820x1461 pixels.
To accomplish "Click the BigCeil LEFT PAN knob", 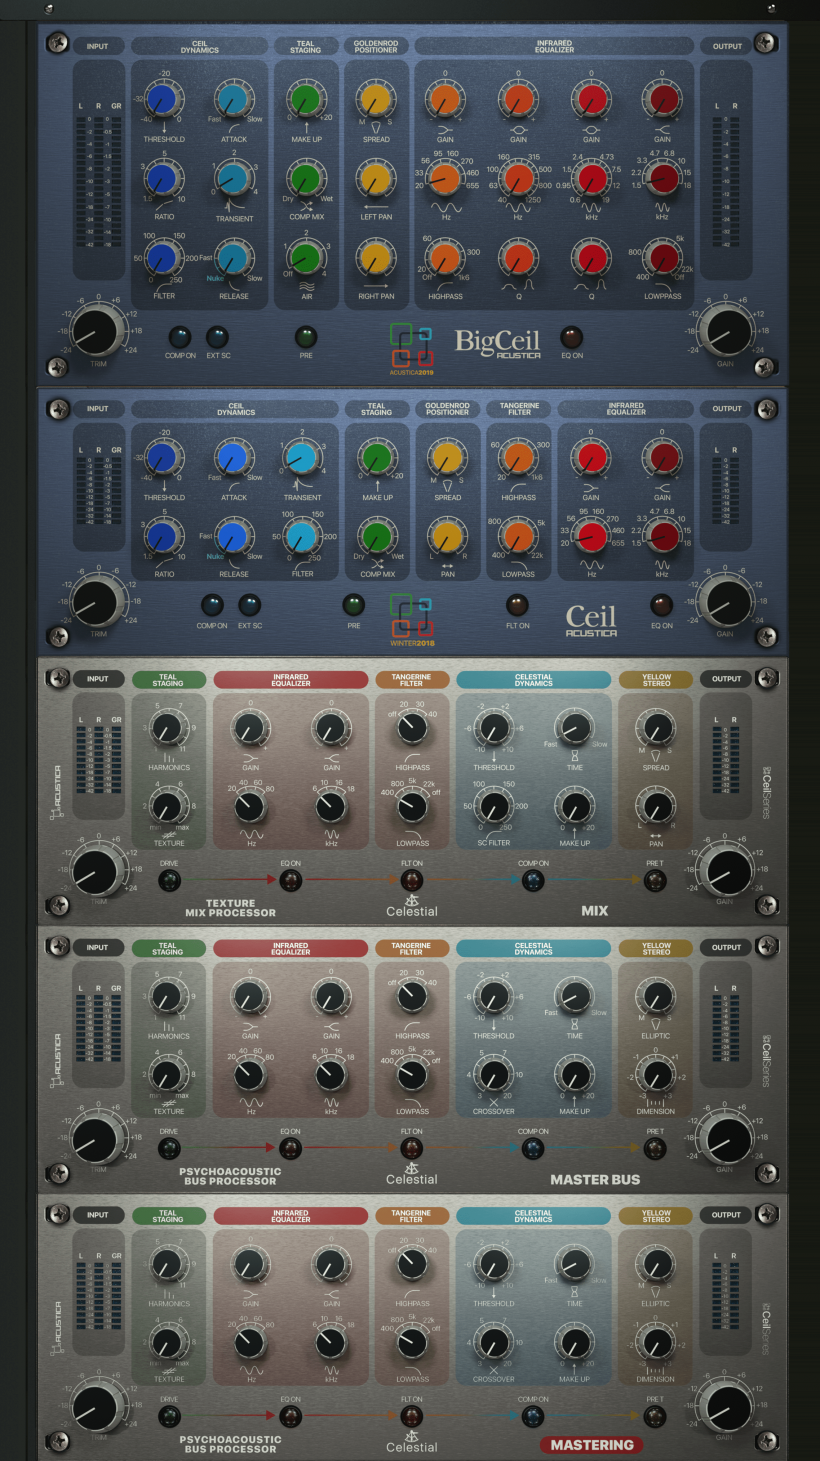I will coord(376,179).
